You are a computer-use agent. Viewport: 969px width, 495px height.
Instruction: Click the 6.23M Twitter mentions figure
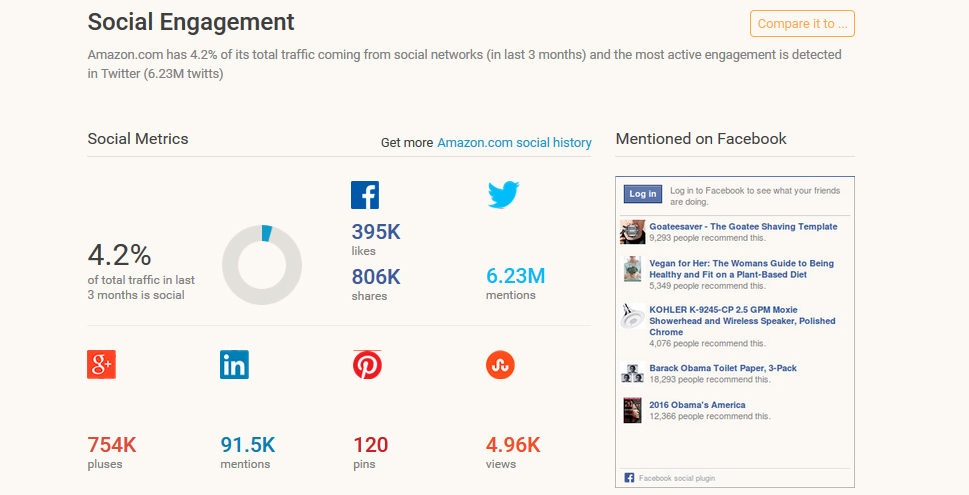pos(515,276)
